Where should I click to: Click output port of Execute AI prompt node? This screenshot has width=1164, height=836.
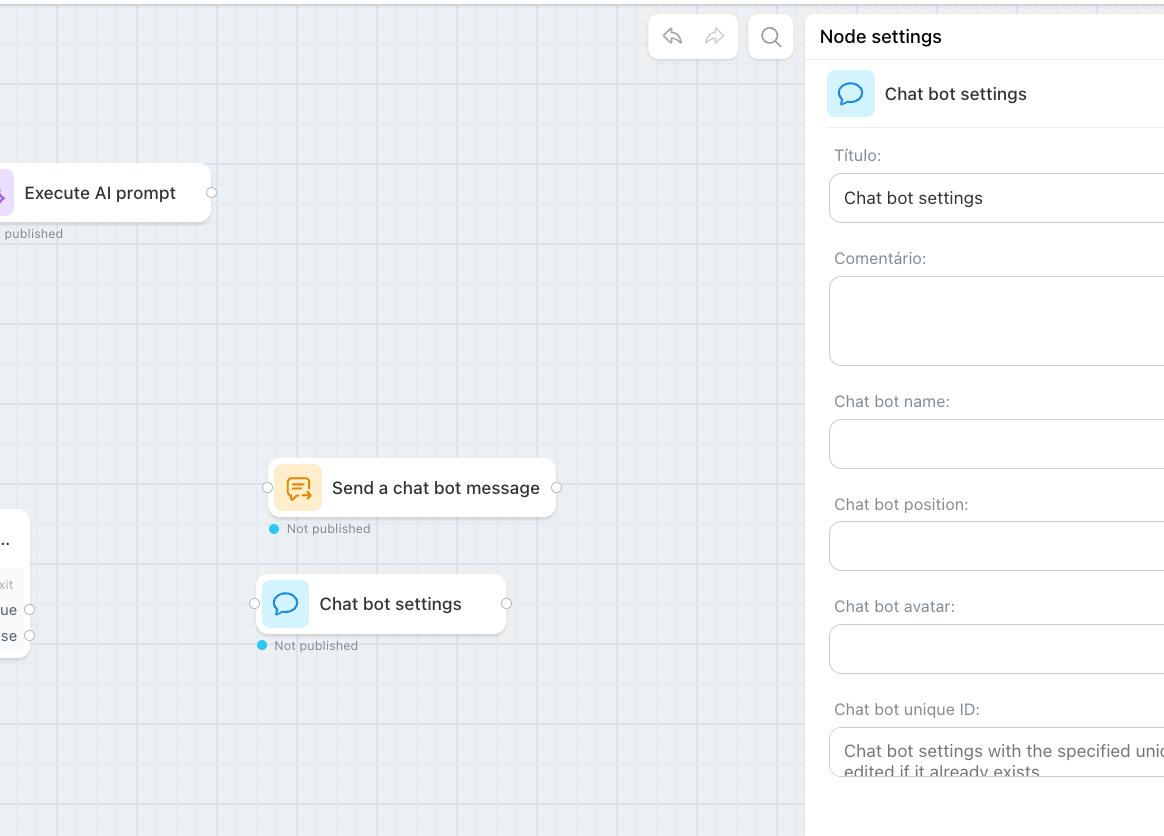click(x=211, y=193)
